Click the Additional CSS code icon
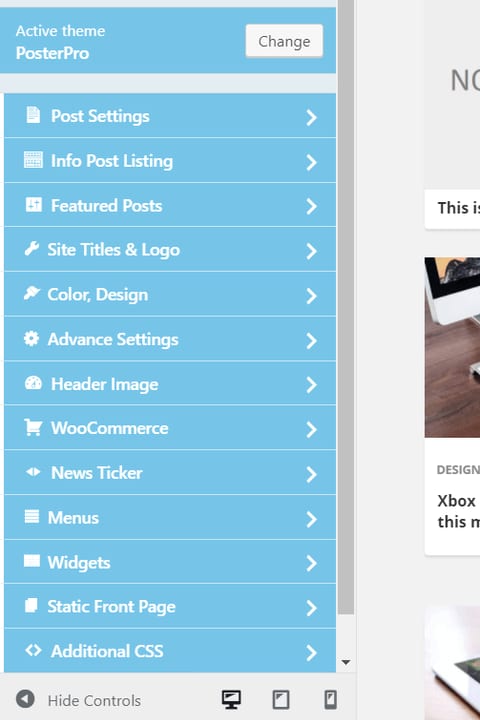The image size is (480, 720). pos(33,650)
